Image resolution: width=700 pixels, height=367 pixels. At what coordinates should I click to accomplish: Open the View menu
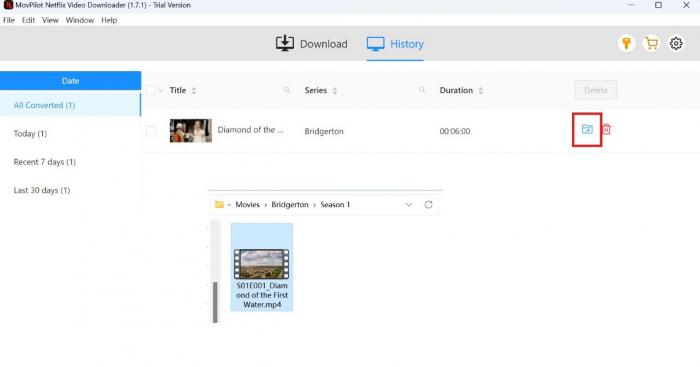pos(50,20)
